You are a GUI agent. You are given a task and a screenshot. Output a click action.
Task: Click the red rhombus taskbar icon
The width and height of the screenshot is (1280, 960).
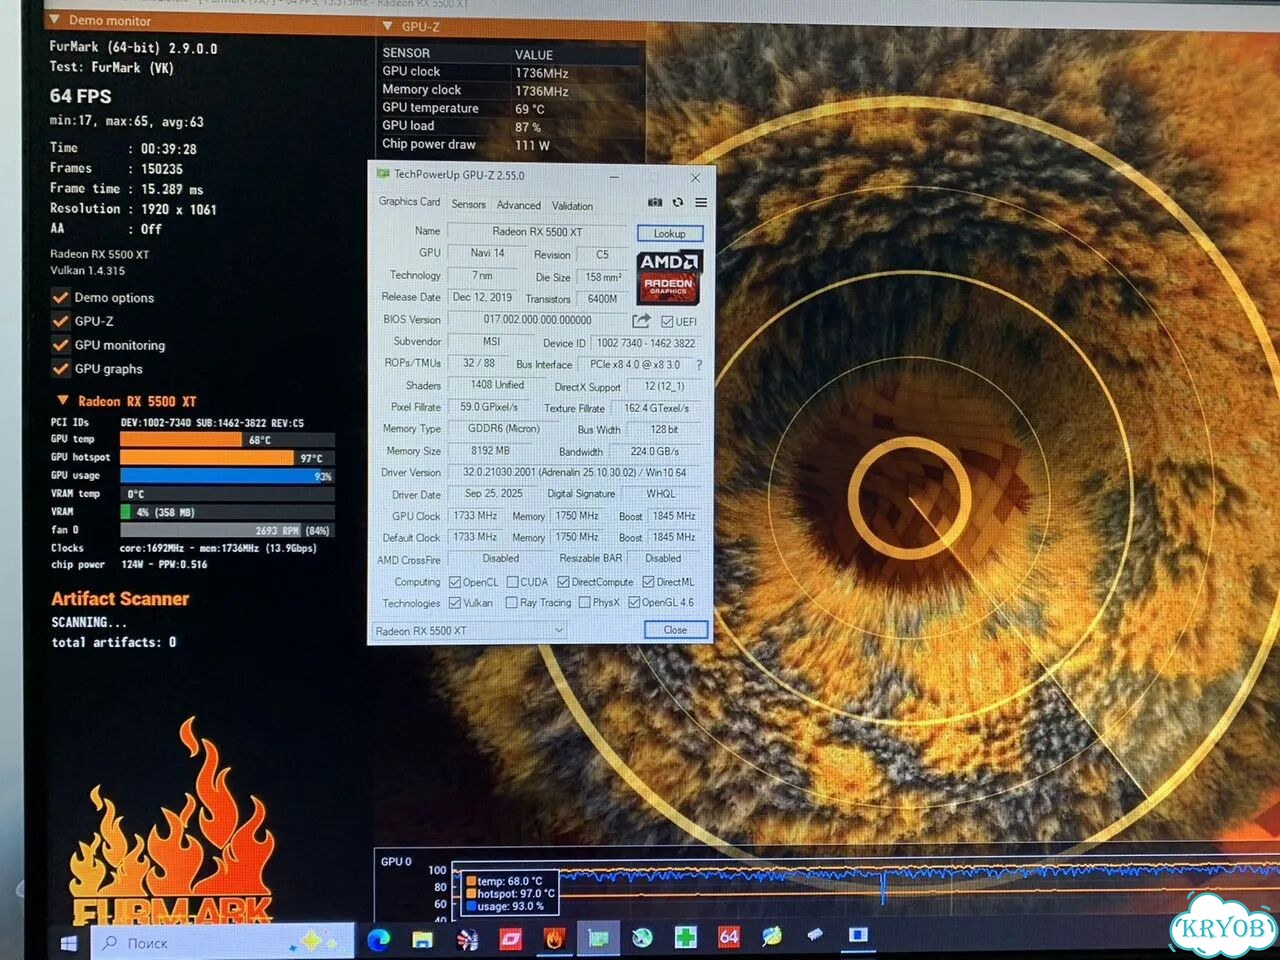tap(510, 939)
